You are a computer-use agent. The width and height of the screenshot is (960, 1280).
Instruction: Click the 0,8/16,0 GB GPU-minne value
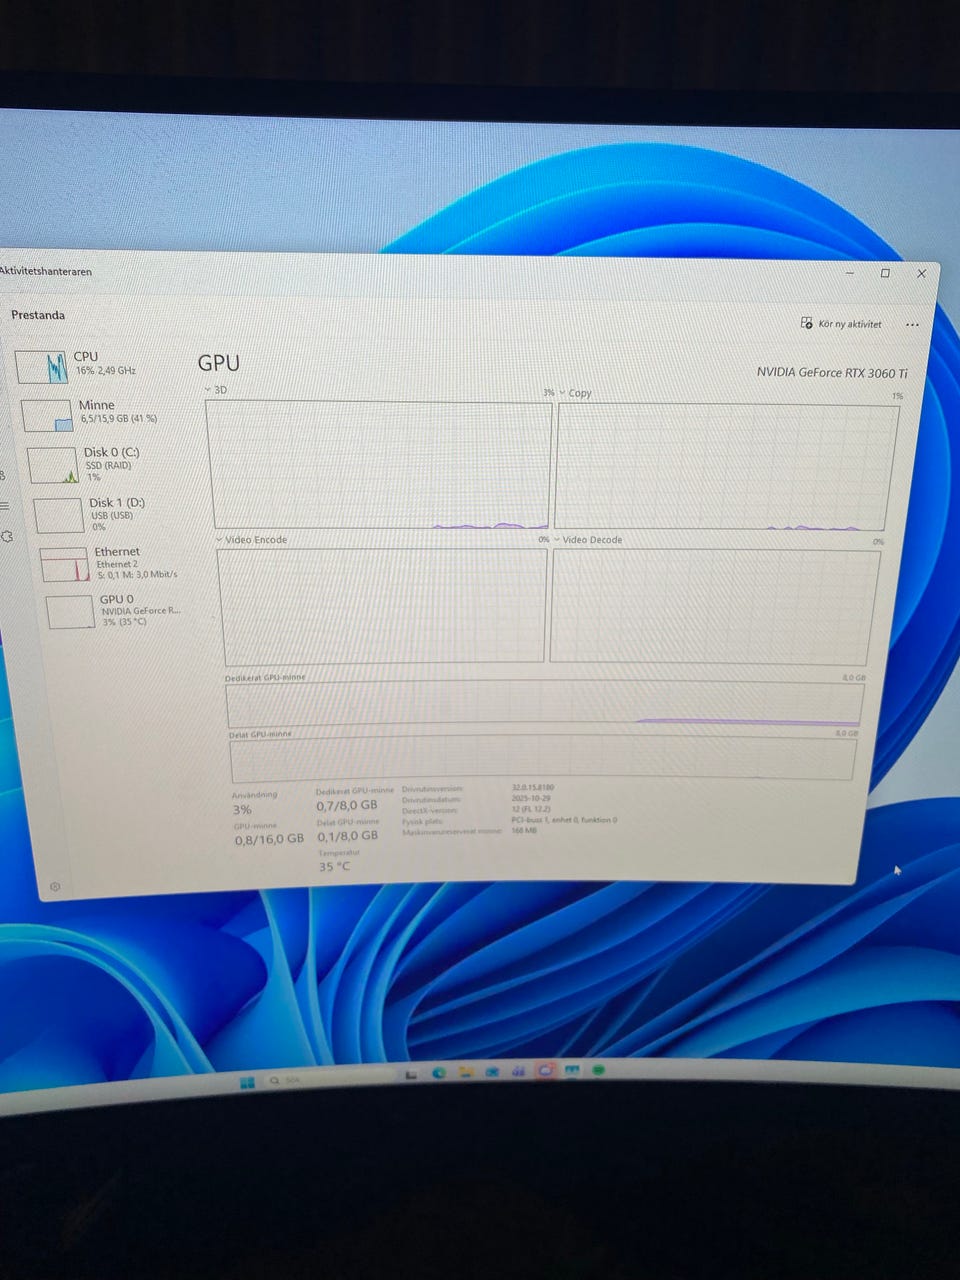click(269, 839)
